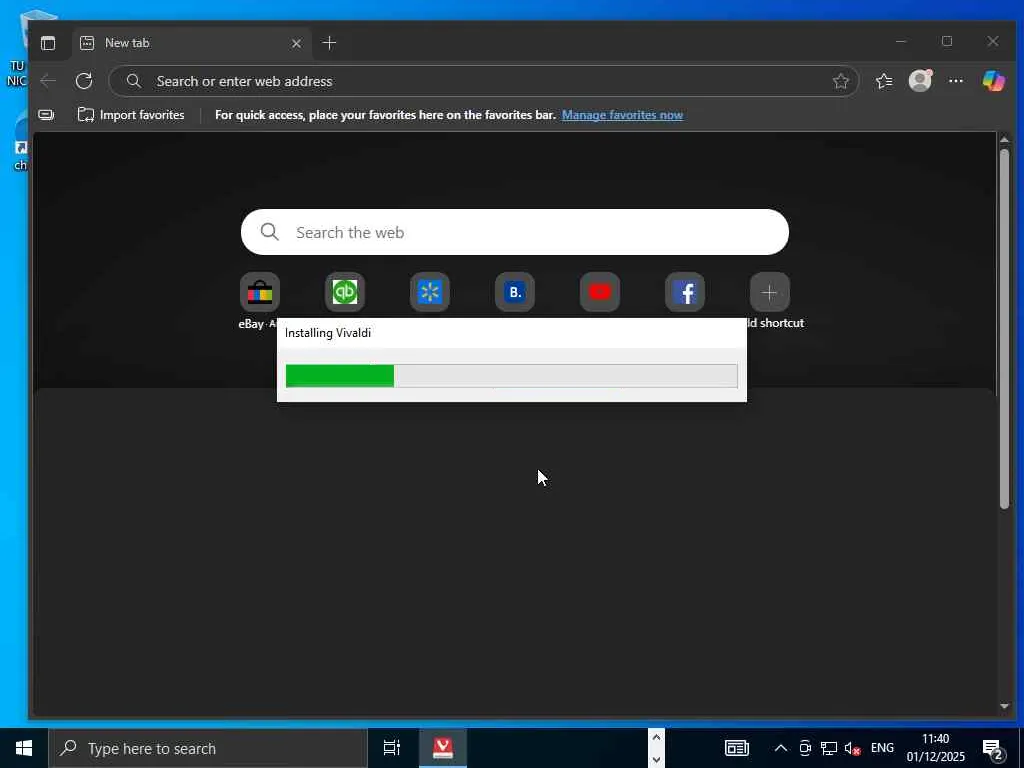The width and height of the screenshot is (1024, 768).
Task: Open Settings and more ellipsis menu
Action: tap(956, 81)
